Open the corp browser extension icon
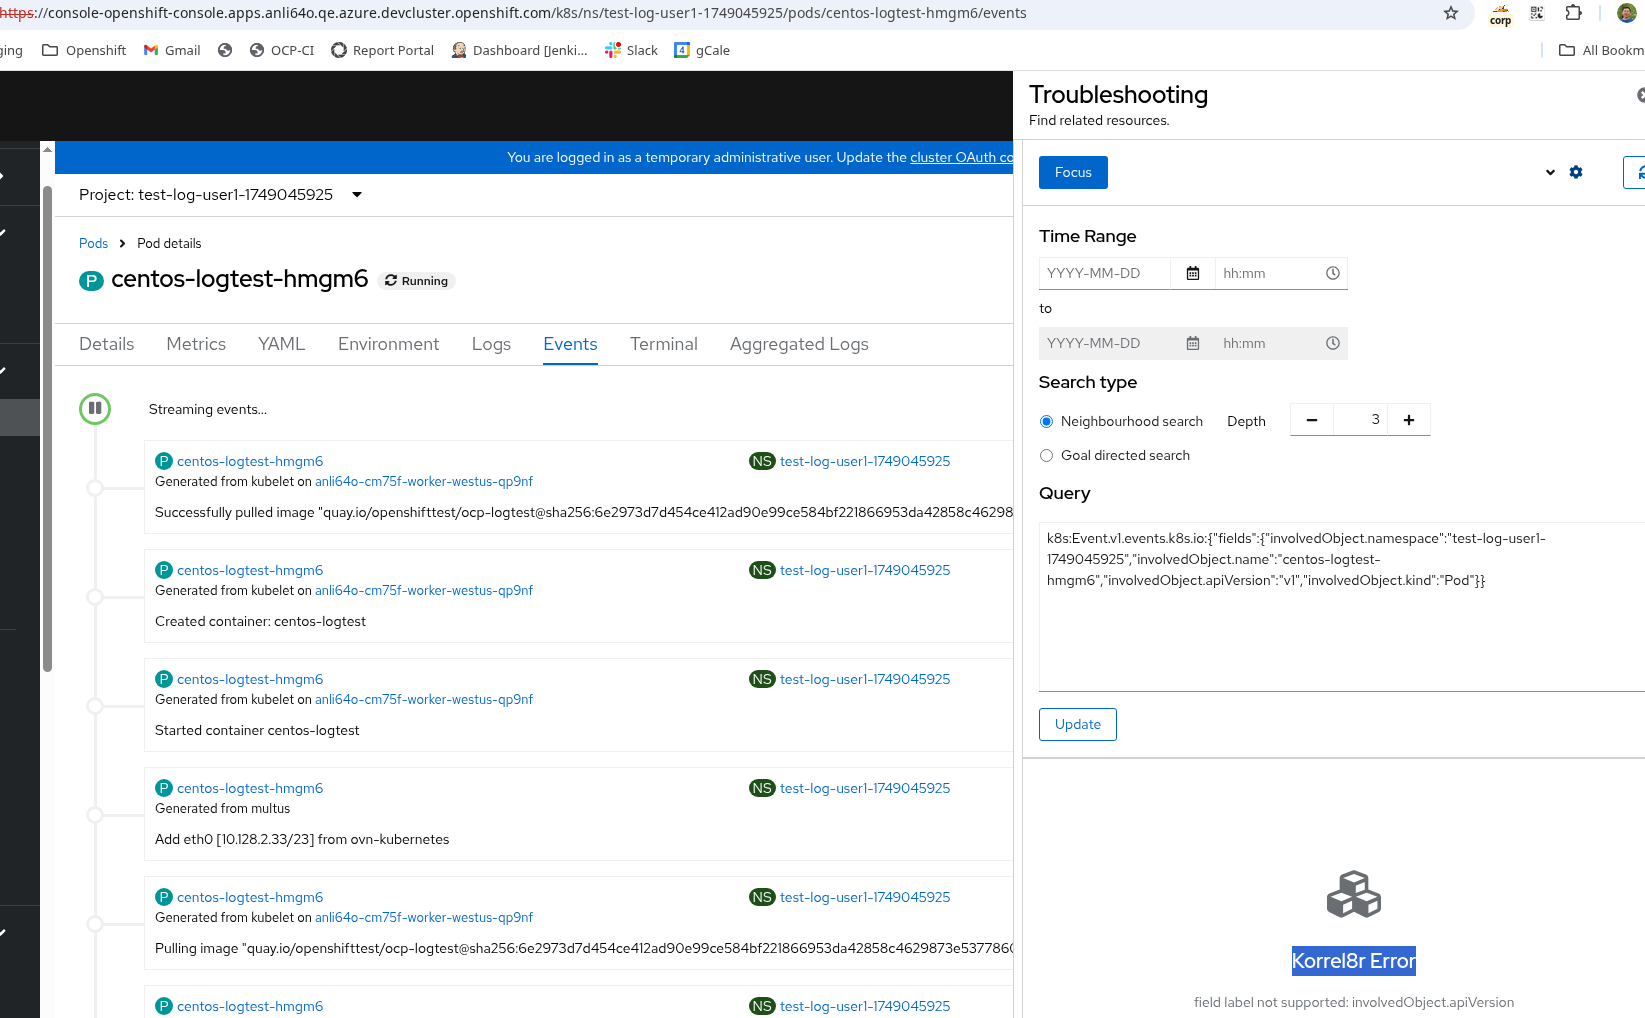The width and height of the screenshot is (1645, 1018). pyautogui.click(x=1500, y=14)
